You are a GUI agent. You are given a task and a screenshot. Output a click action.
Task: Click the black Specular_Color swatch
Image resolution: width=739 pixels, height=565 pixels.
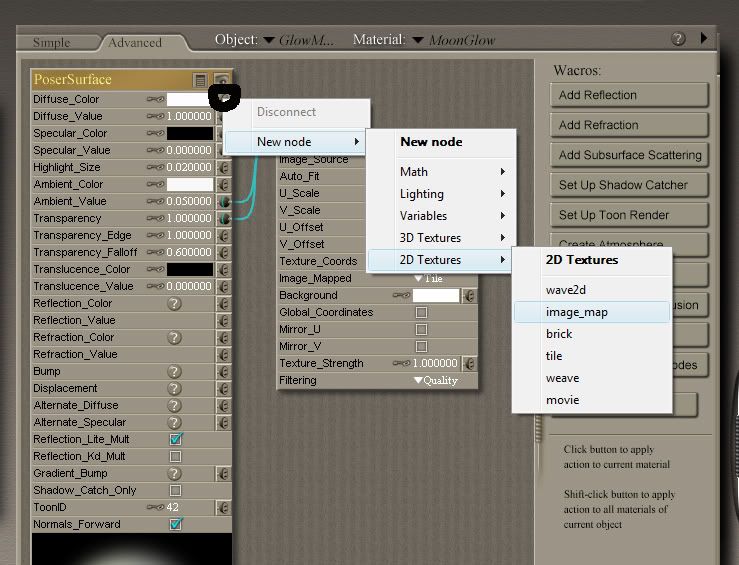click(x=190, y=133)
